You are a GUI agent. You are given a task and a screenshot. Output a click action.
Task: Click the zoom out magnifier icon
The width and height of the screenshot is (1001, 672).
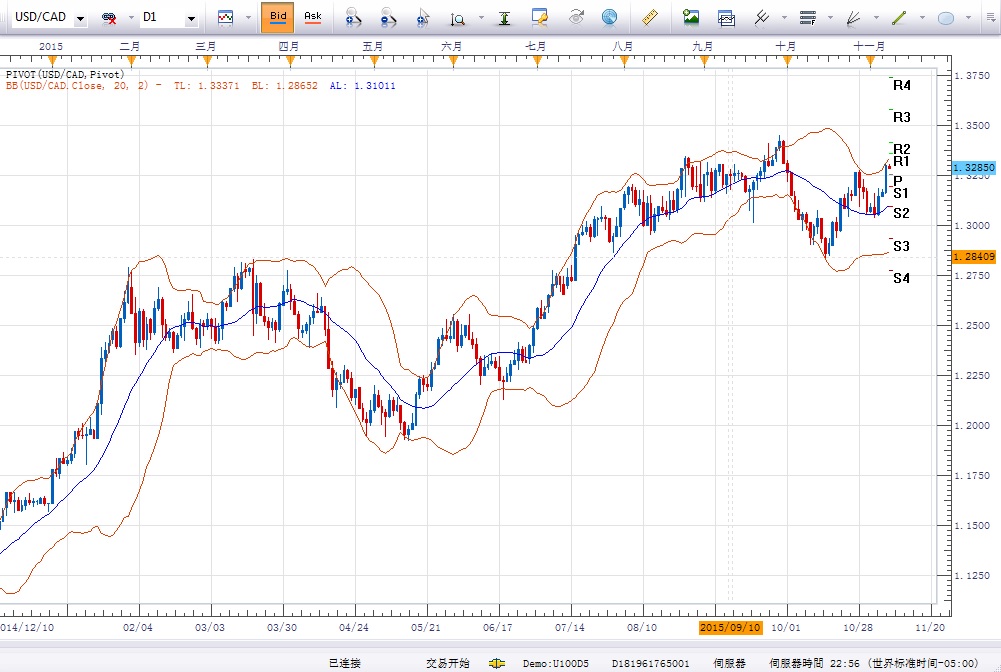(x=388, y=18)
